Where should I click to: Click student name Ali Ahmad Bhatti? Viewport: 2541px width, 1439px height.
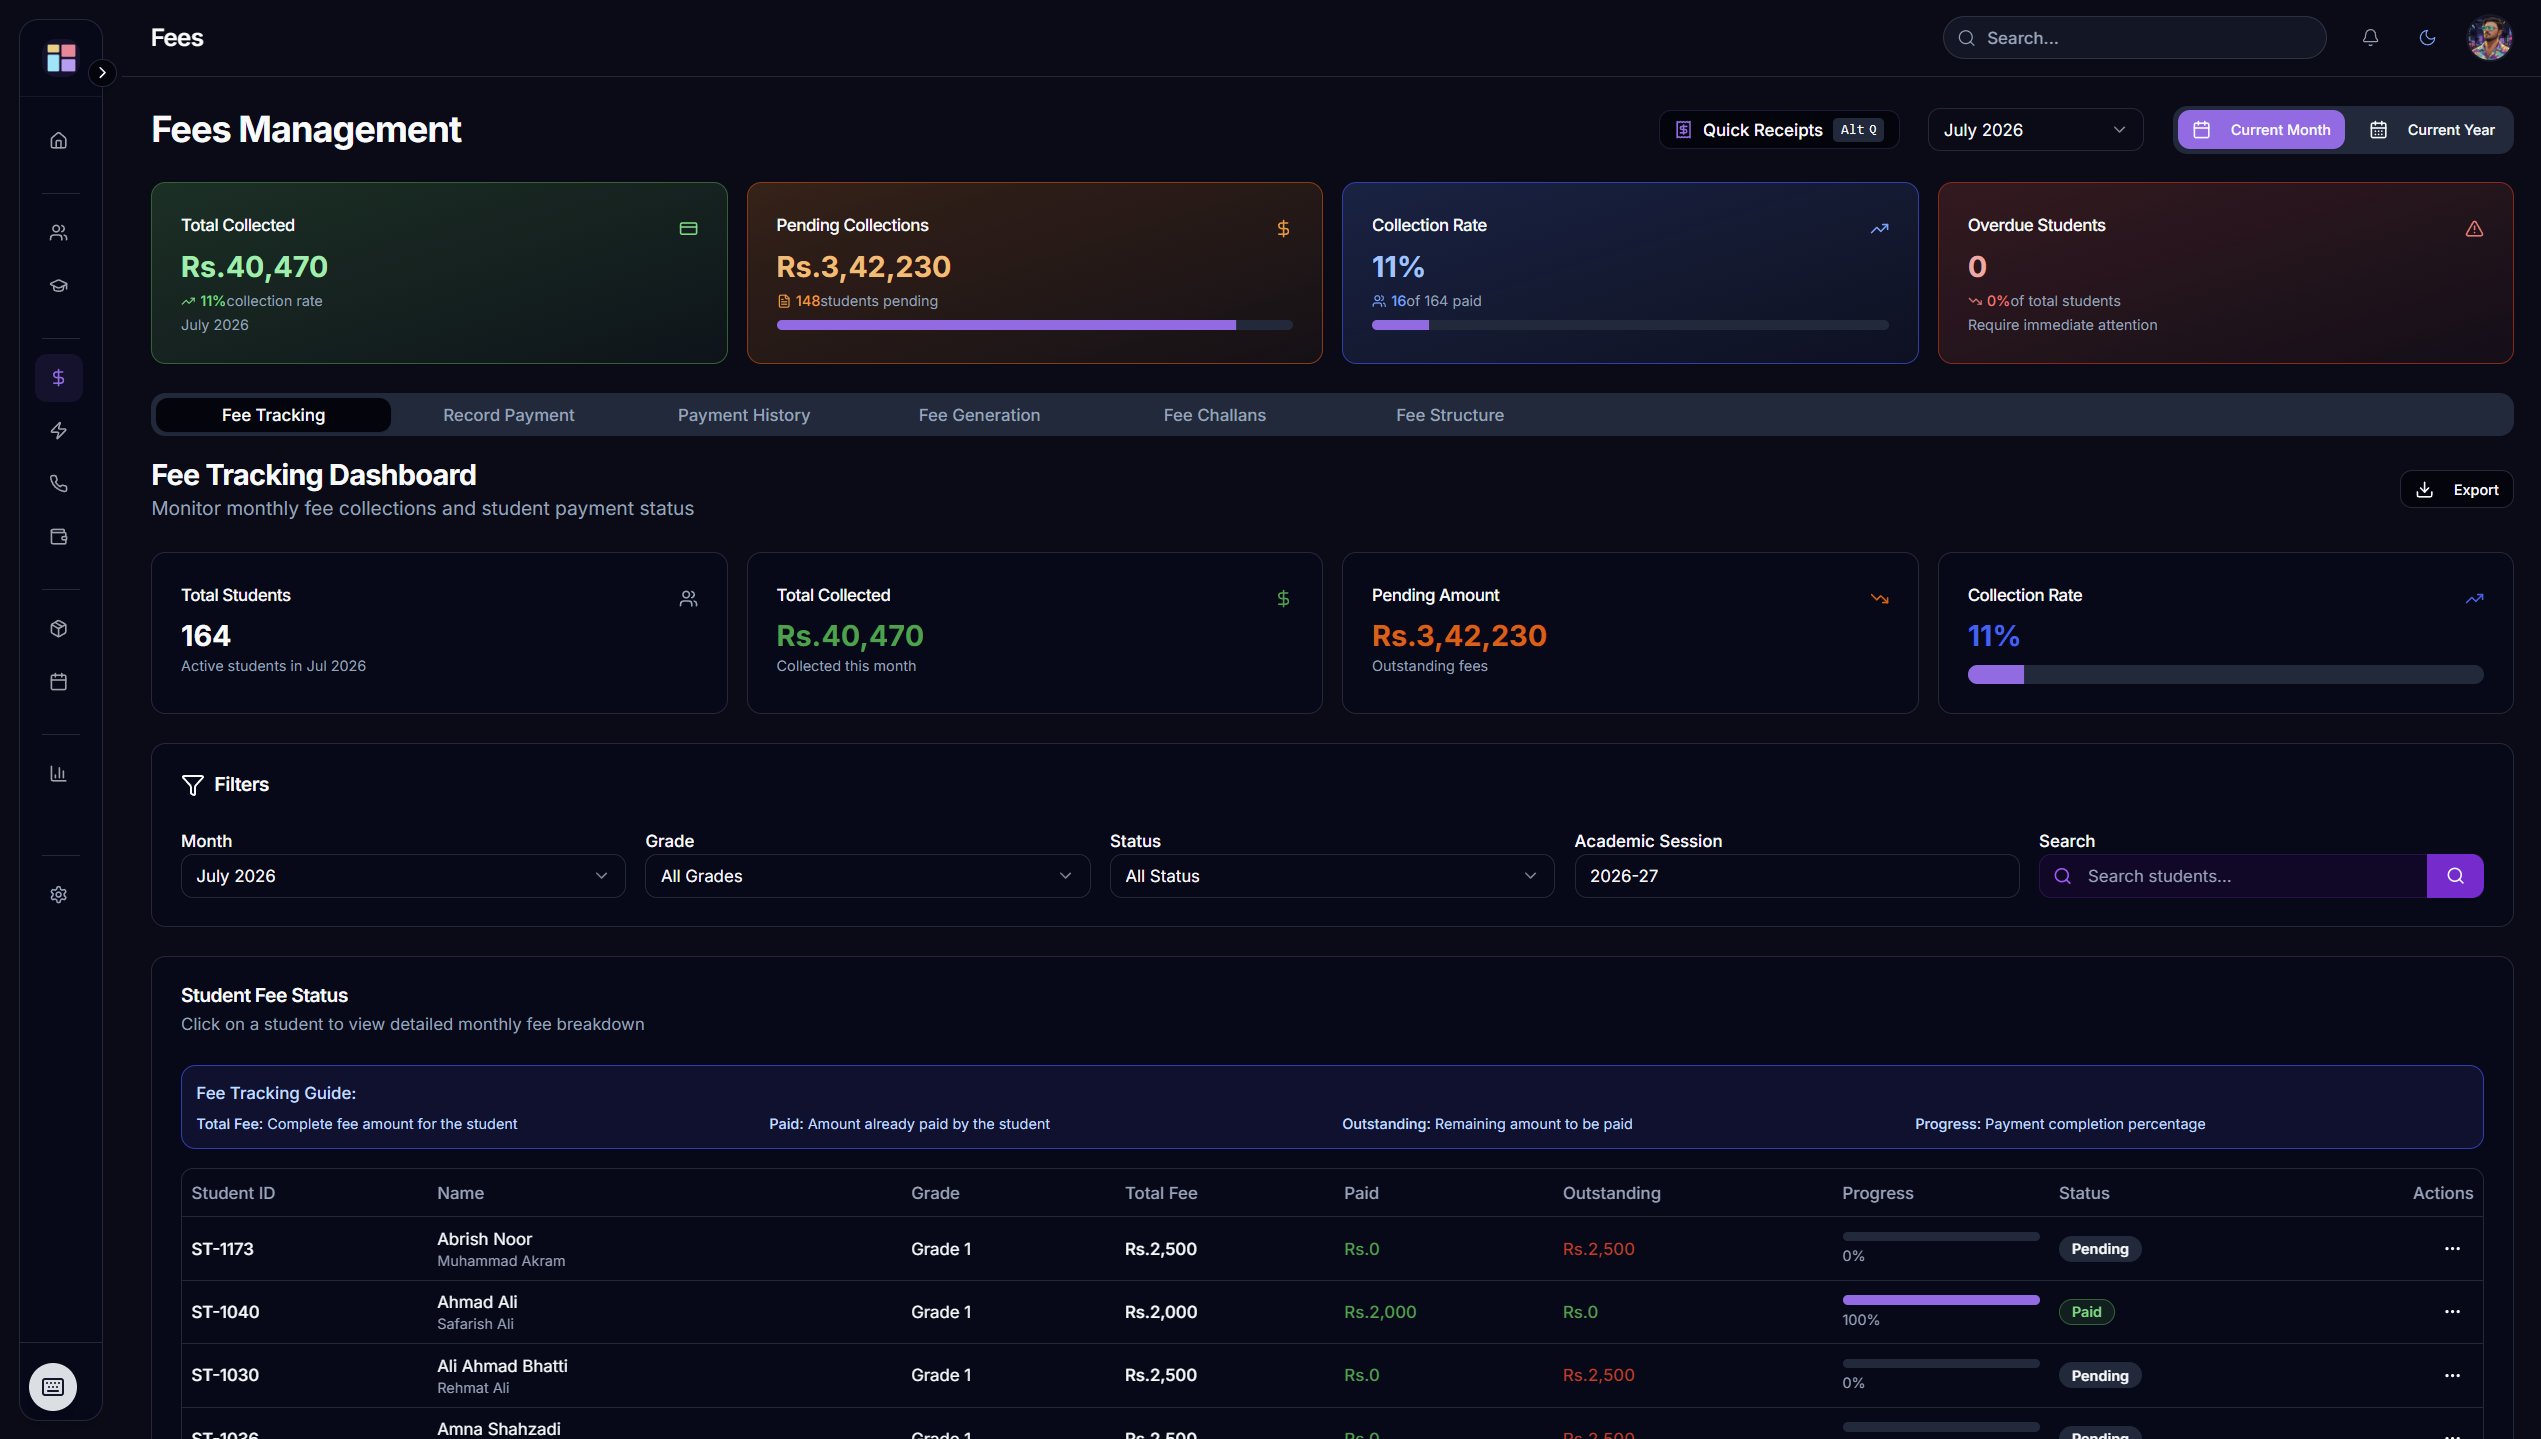pos(502,1366)
